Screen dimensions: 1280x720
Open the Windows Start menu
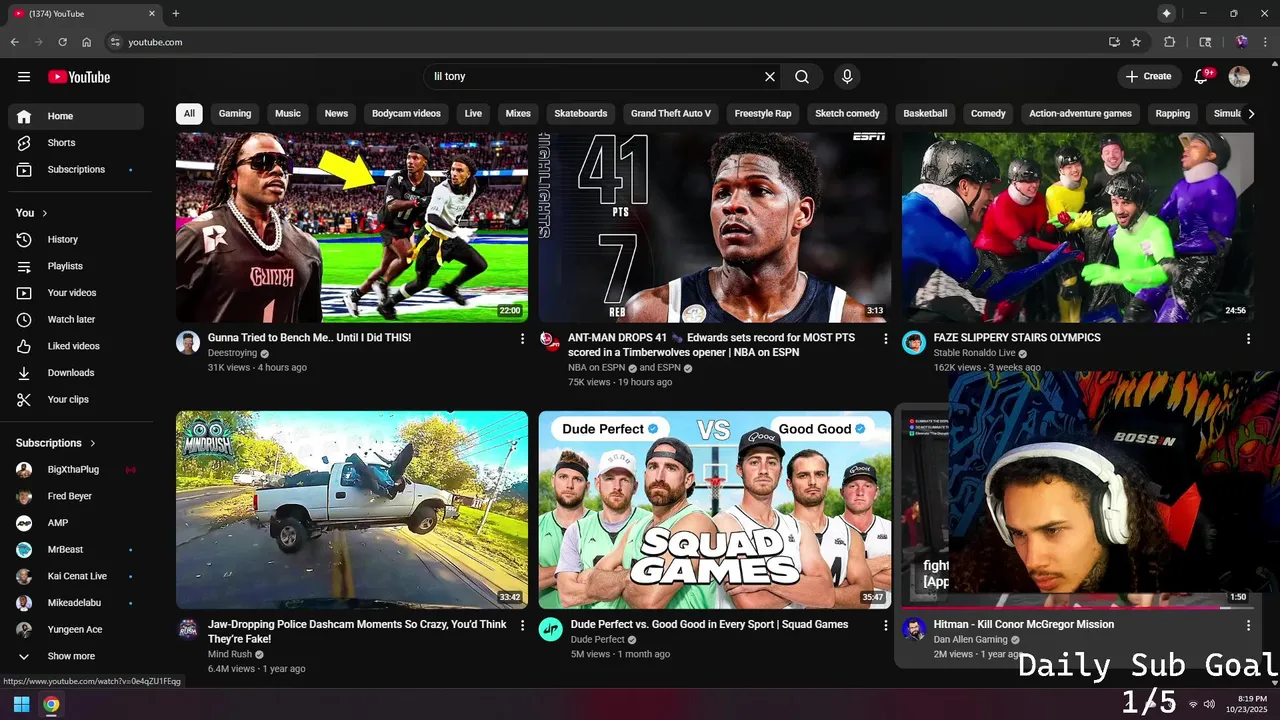point(21,704)
